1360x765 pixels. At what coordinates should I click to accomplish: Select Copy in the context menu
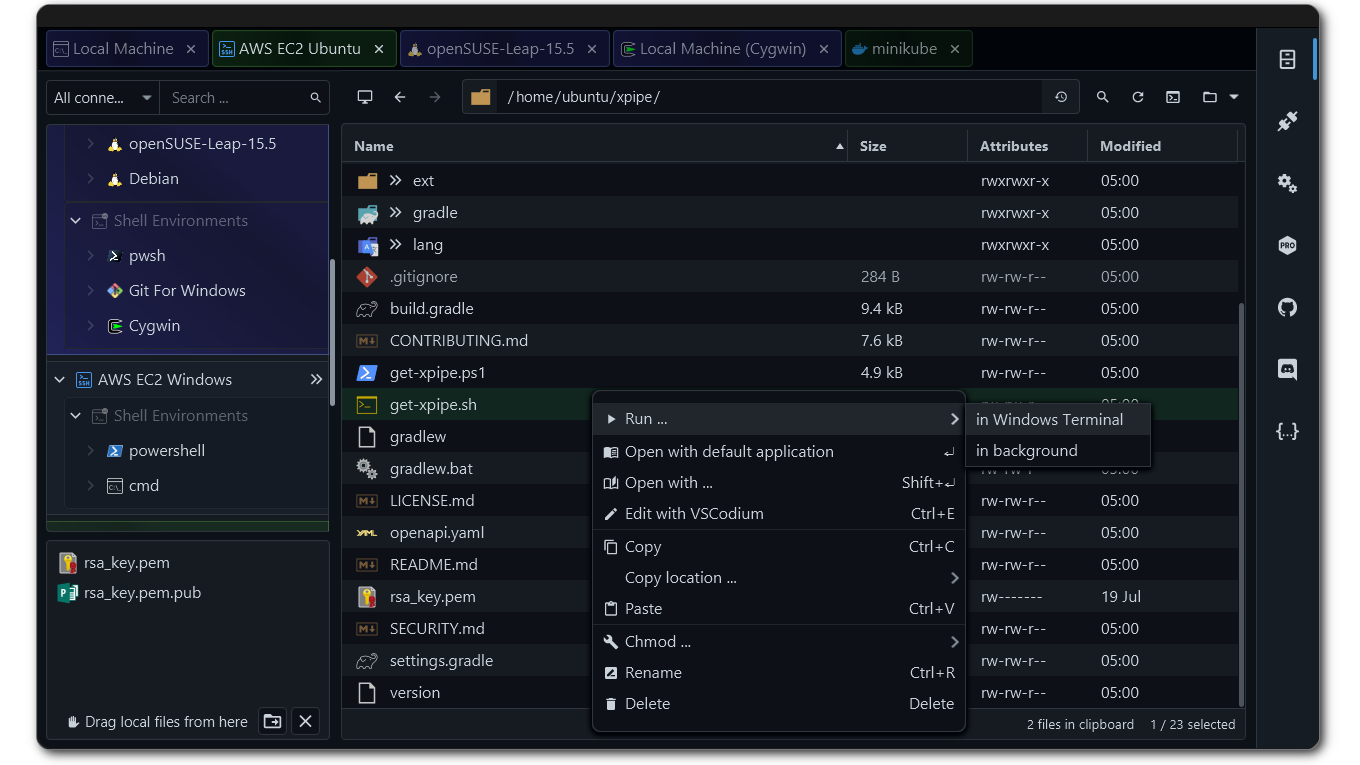click(779, 547)
